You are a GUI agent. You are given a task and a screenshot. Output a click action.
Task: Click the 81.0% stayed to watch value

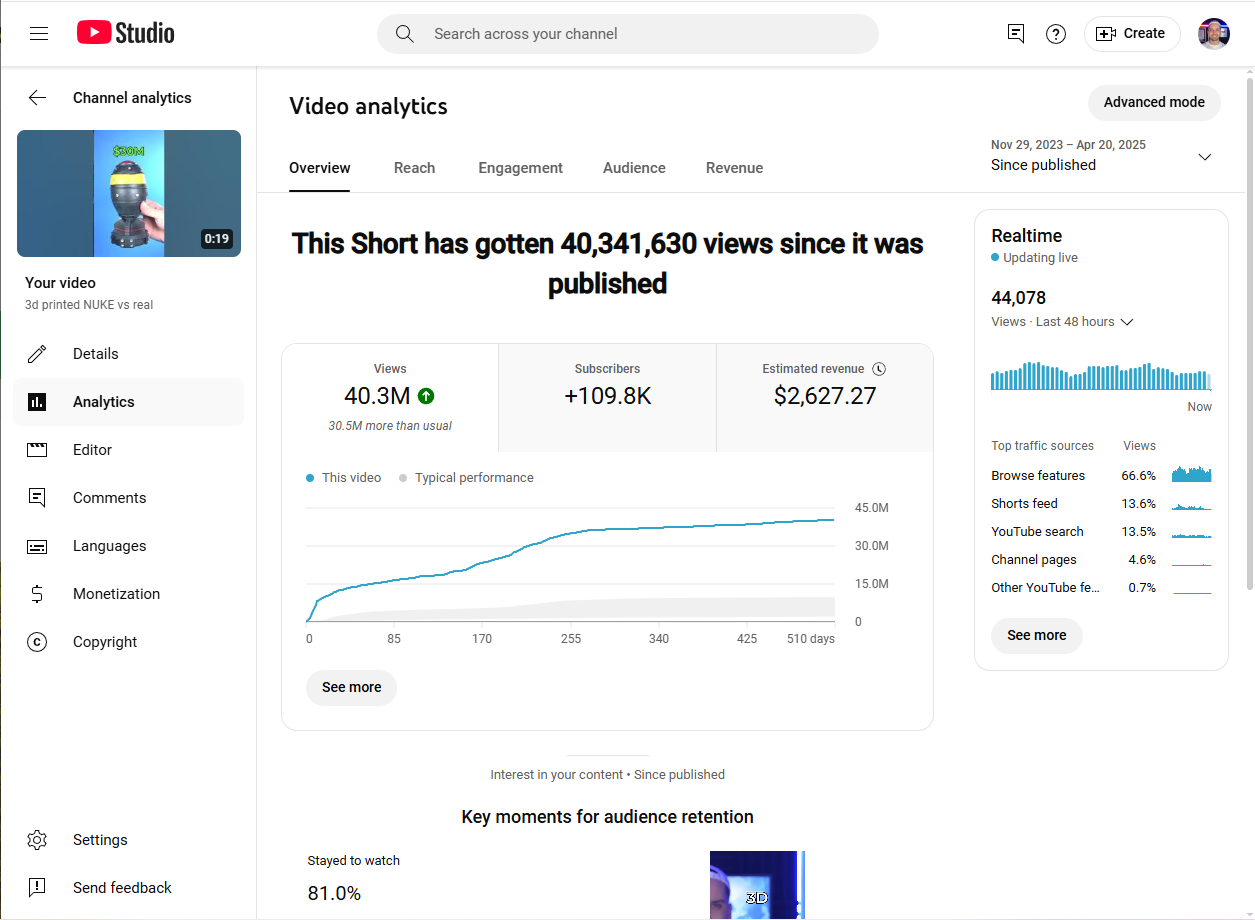point(334,893)
